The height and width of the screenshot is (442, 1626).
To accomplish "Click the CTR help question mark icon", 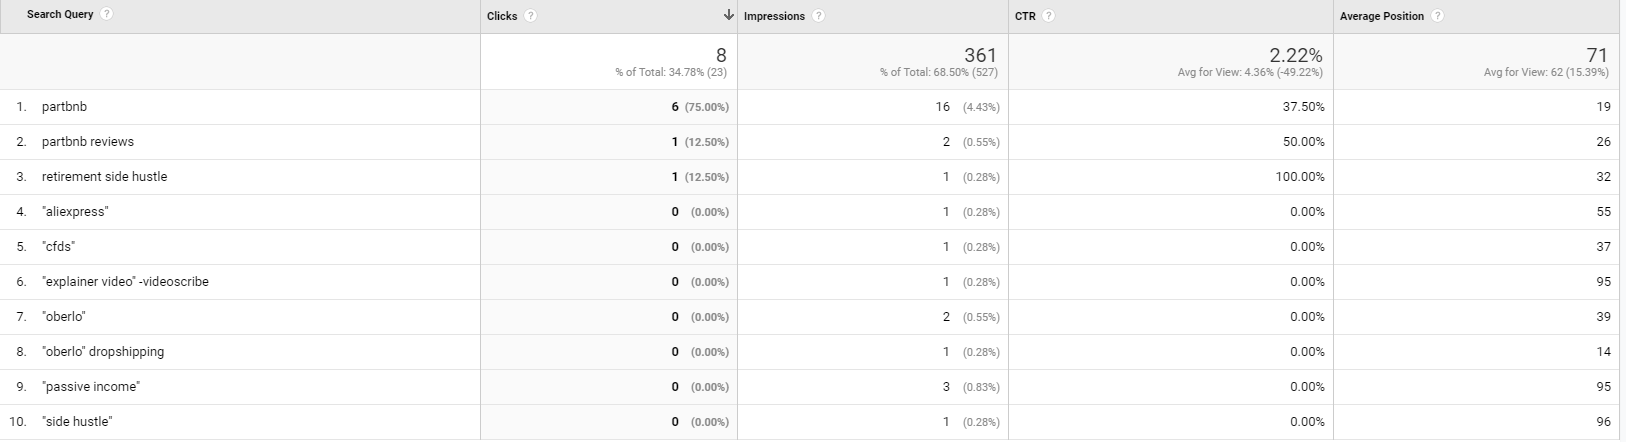I will coord(1048,16).
